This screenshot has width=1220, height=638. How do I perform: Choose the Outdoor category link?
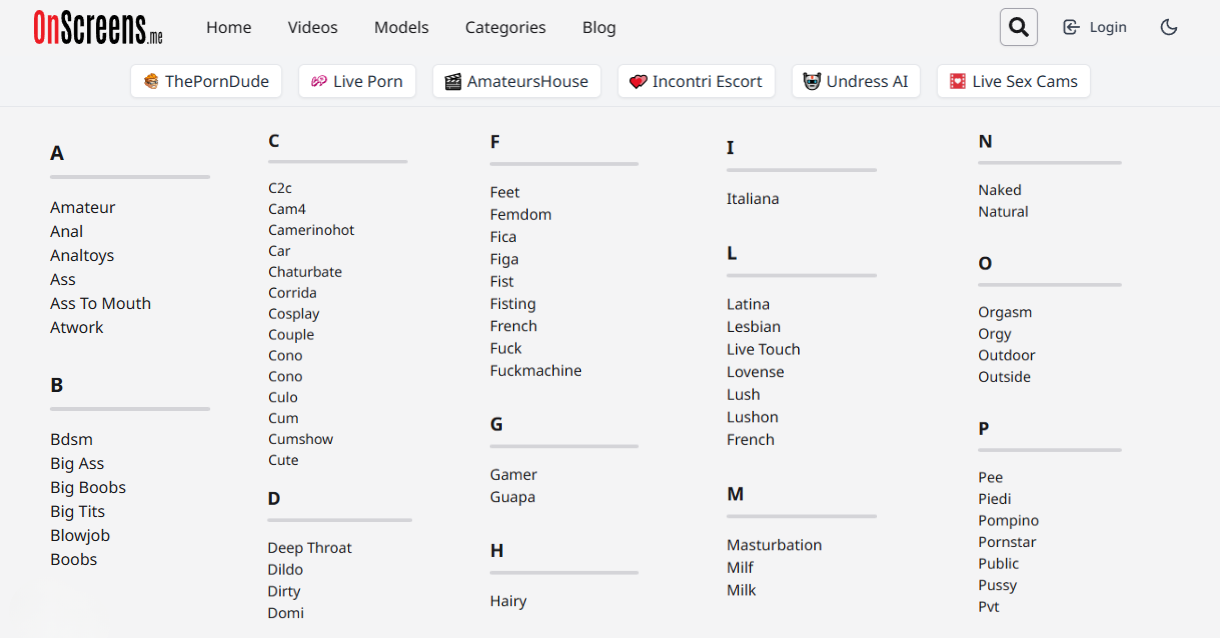tap(1006, 356)
